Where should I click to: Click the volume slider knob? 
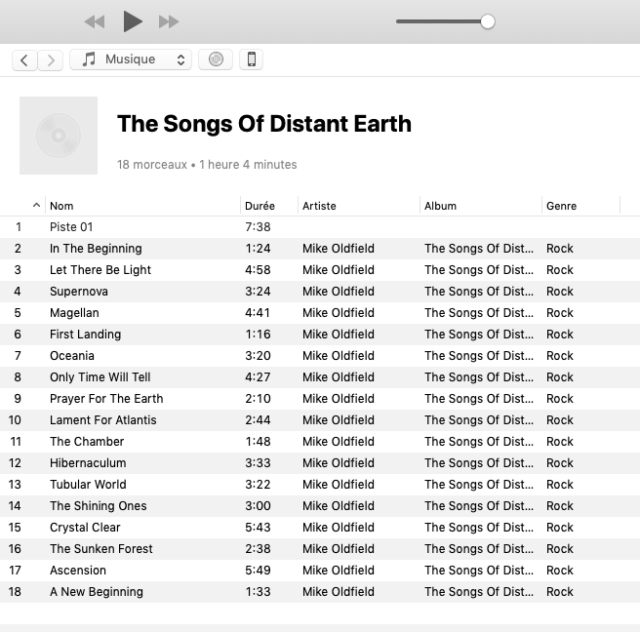click(487, 22)
